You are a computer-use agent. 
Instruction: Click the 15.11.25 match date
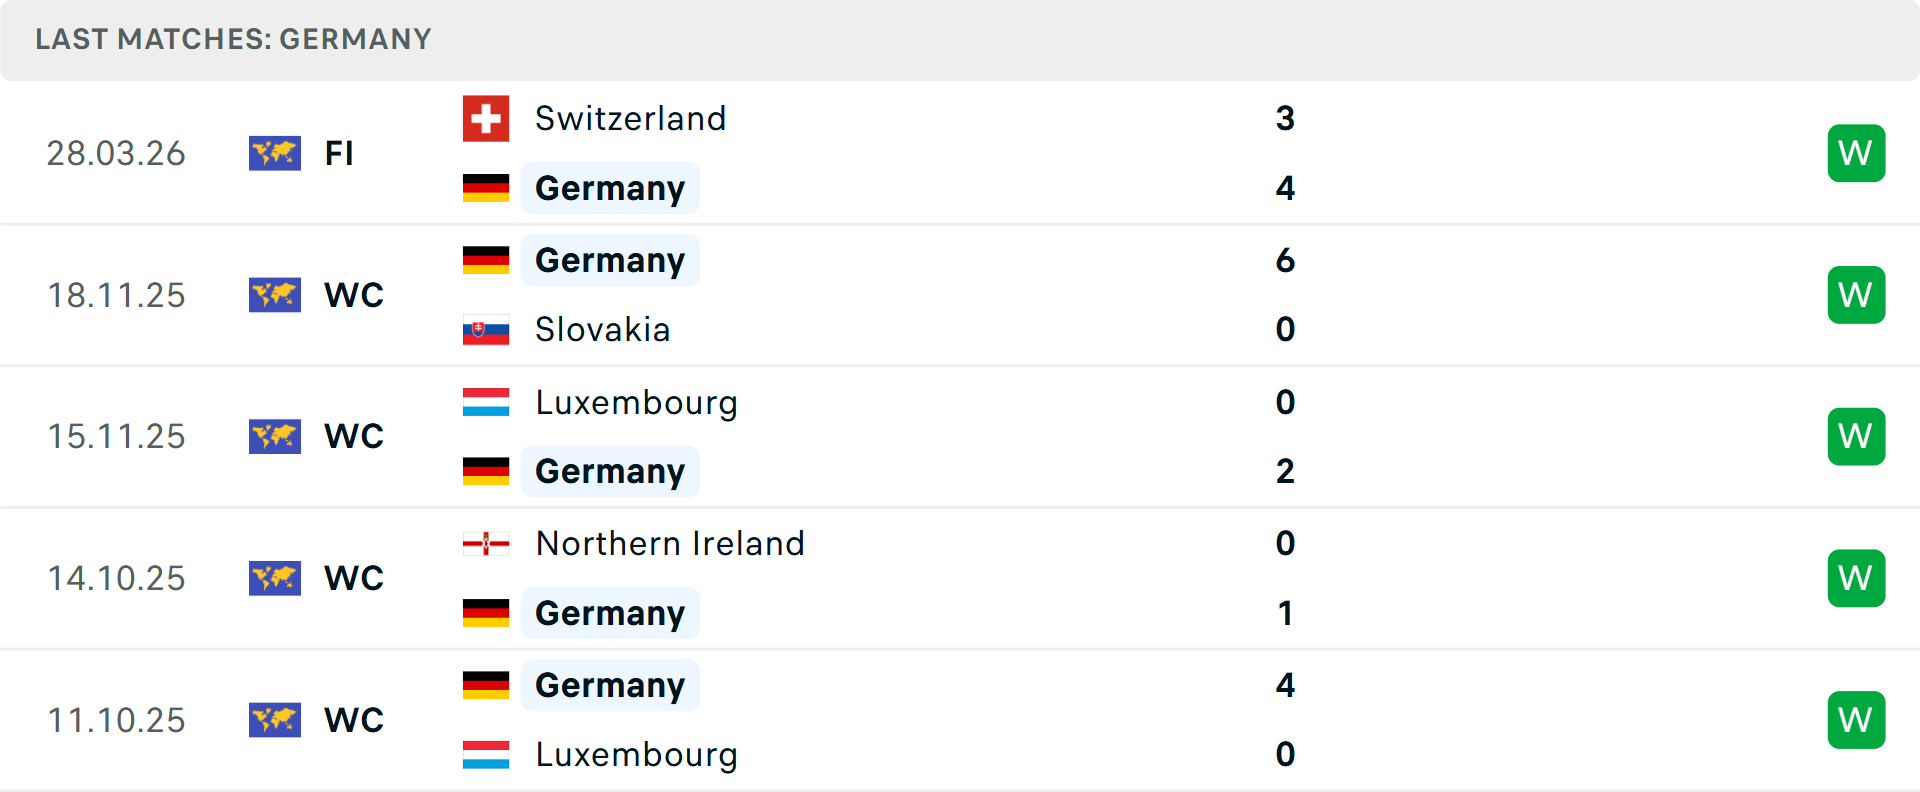(x=116, y=437)
